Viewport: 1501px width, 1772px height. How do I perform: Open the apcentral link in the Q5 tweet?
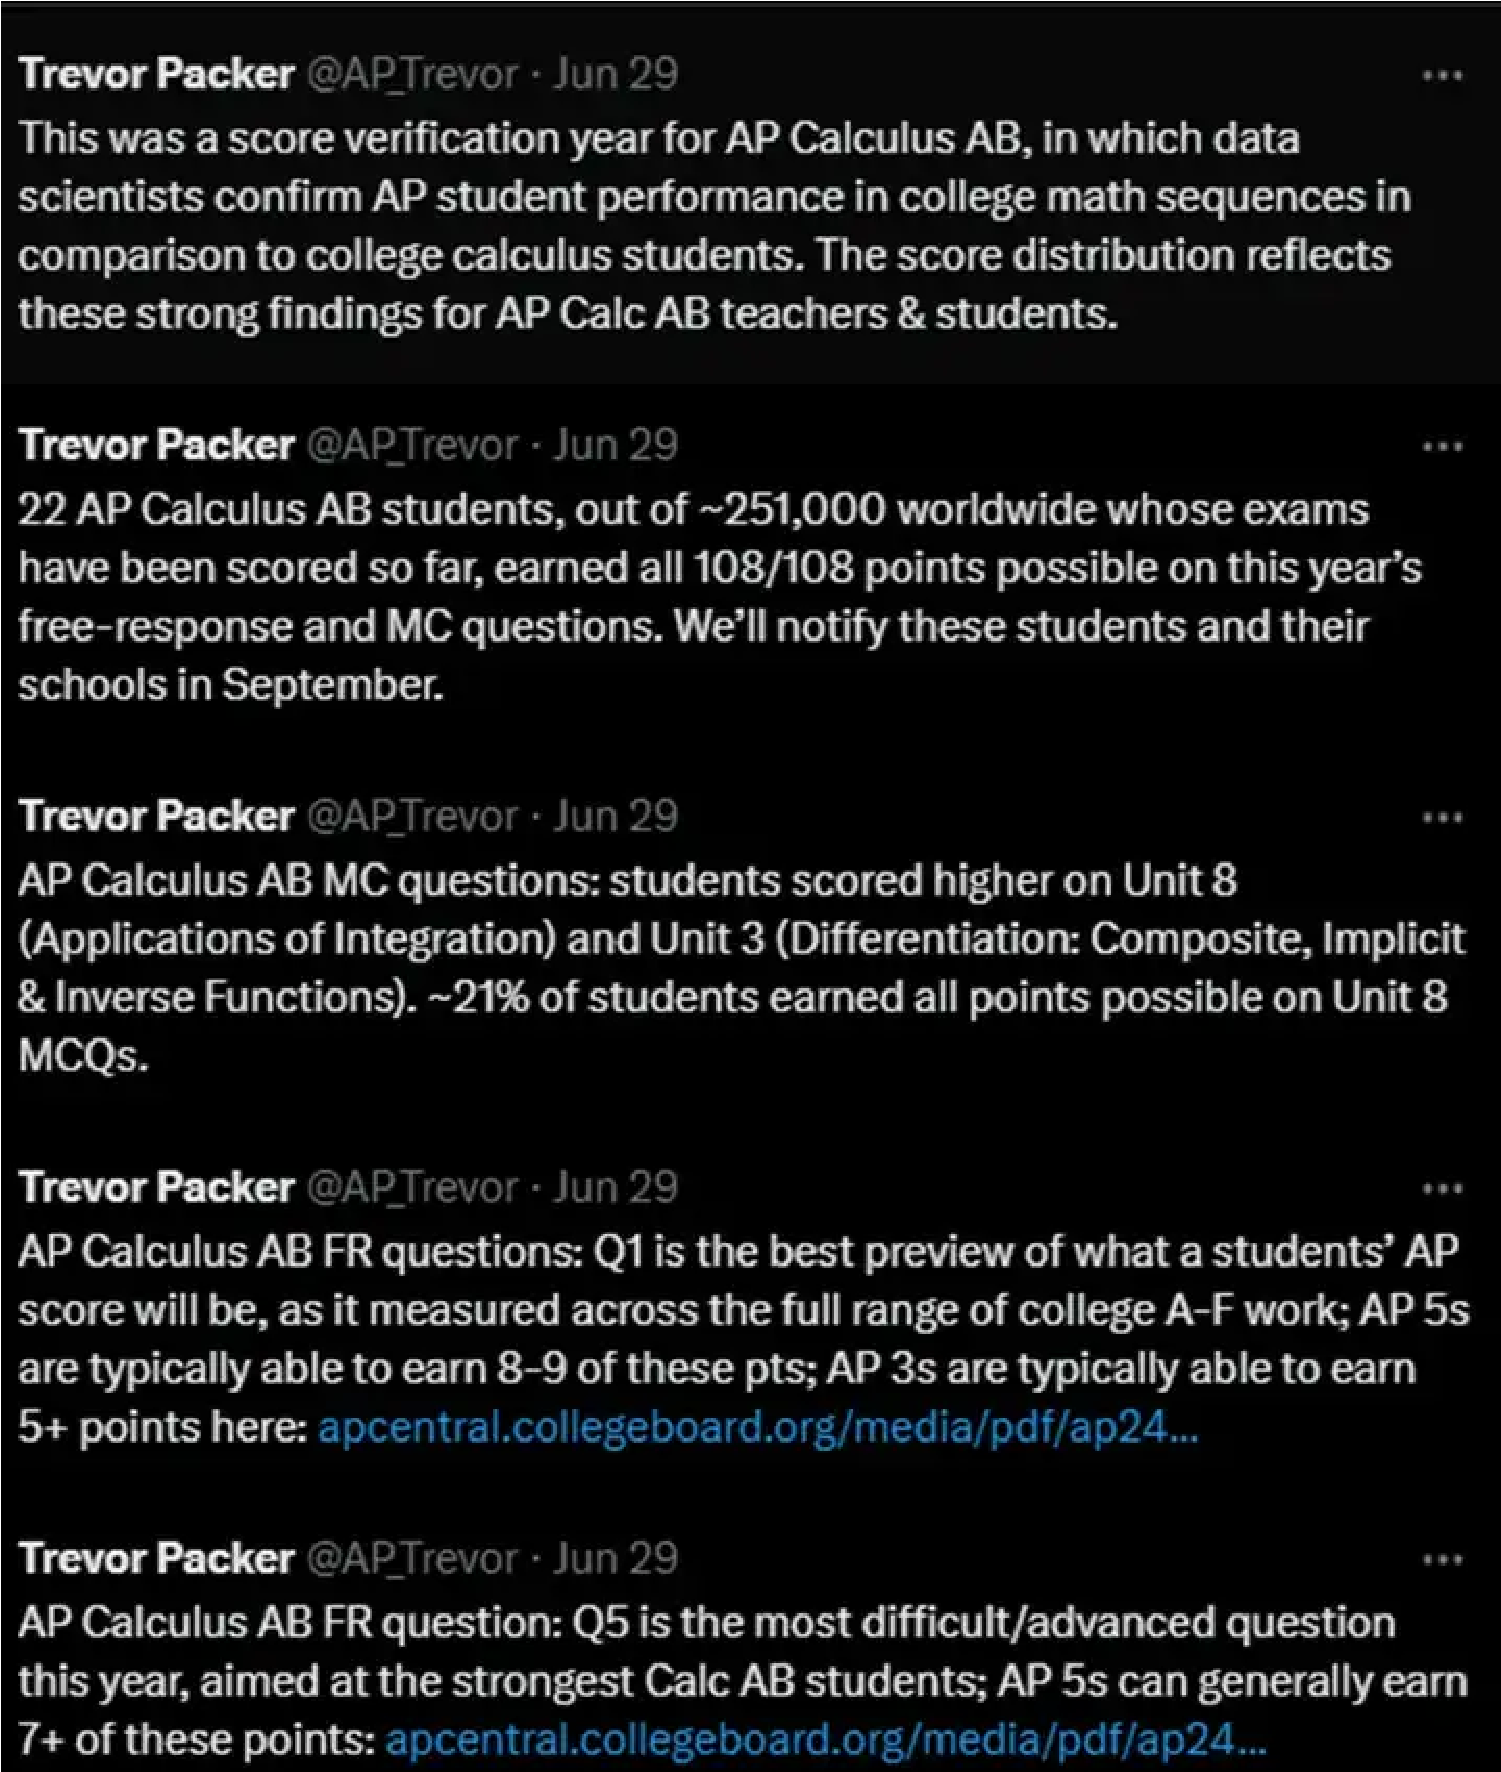(825, 1740)
